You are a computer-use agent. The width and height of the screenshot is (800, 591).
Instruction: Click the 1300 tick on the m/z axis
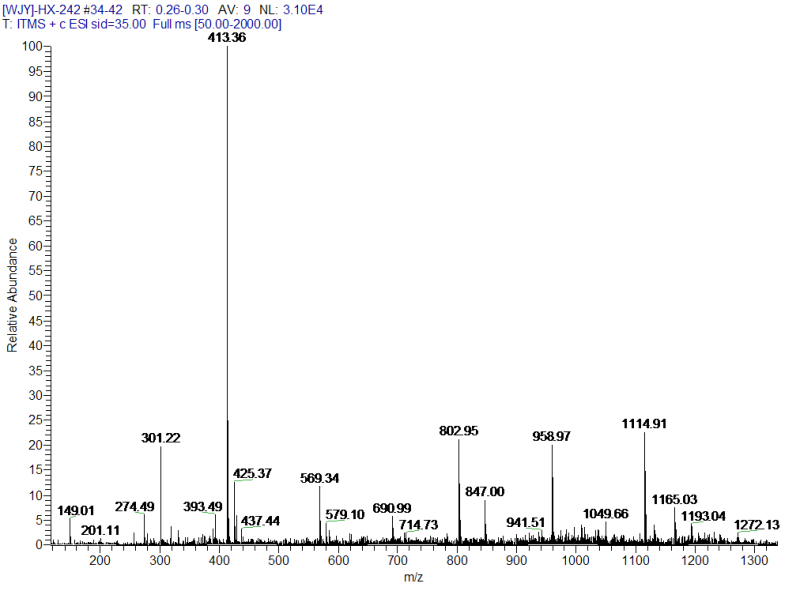coord(754,560)
